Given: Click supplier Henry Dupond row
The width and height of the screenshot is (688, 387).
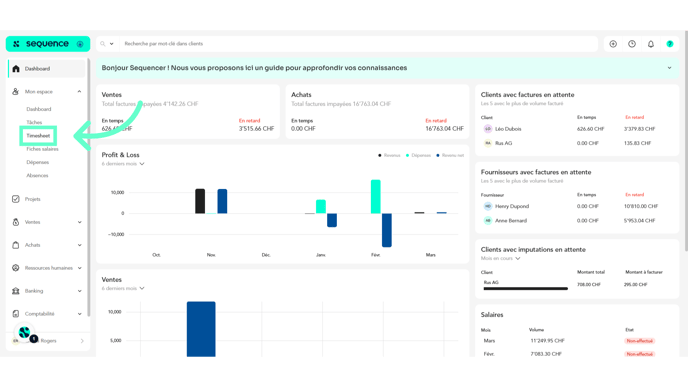Looking at the screenshot, I should pos(577,206).
